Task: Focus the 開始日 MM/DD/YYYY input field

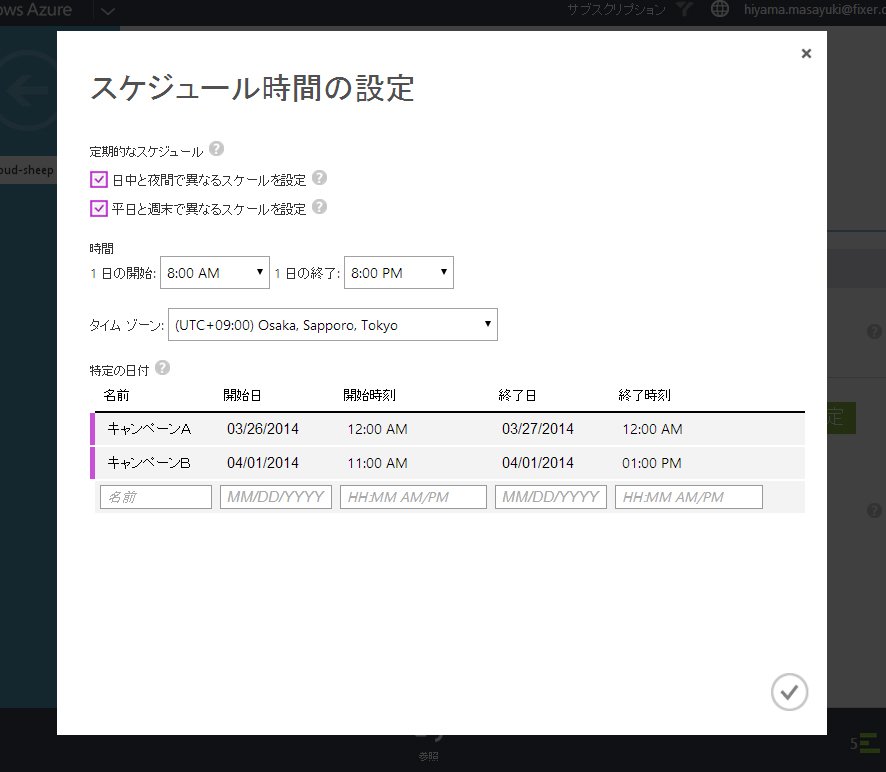Action: coord(276,497)
